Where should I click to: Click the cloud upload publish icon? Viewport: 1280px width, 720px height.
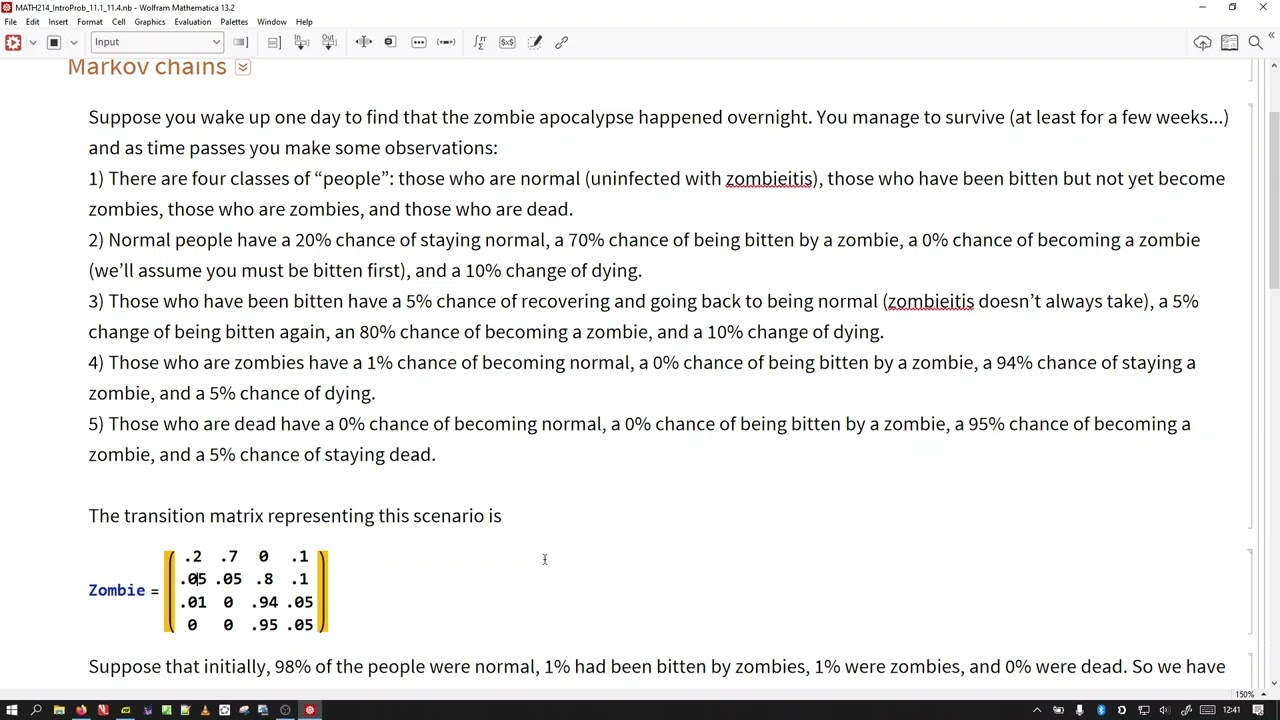tap(1202, 42)
